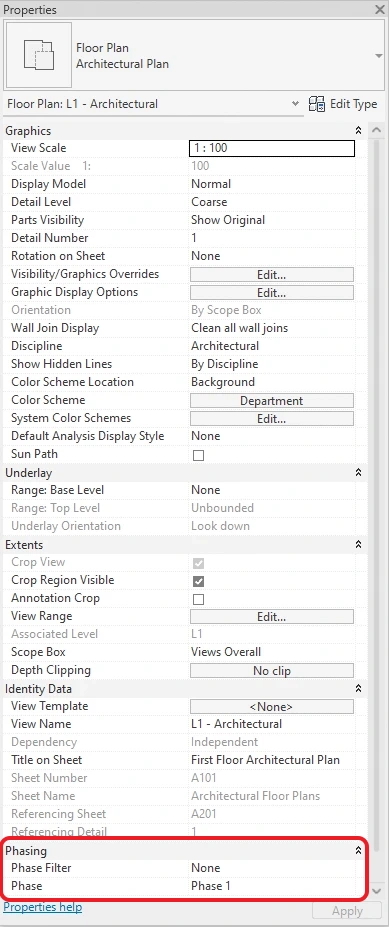The image size is (389, 927).
Task: Select Default Analysis Display Style value None
Action: pos(206,436)
